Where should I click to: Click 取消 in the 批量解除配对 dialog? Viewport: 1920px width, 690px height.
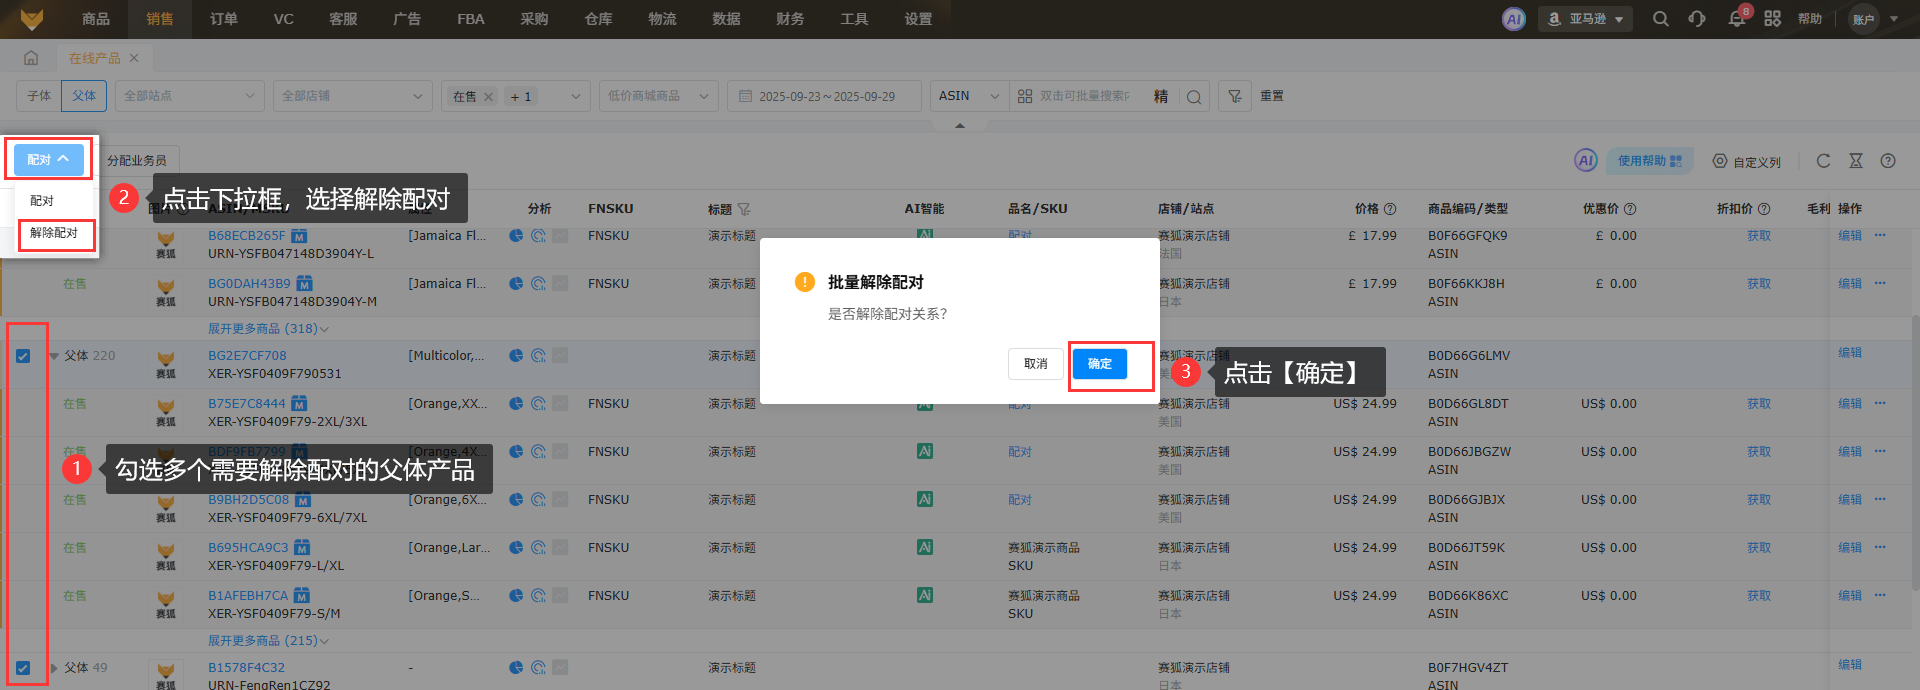point(1036,364)
